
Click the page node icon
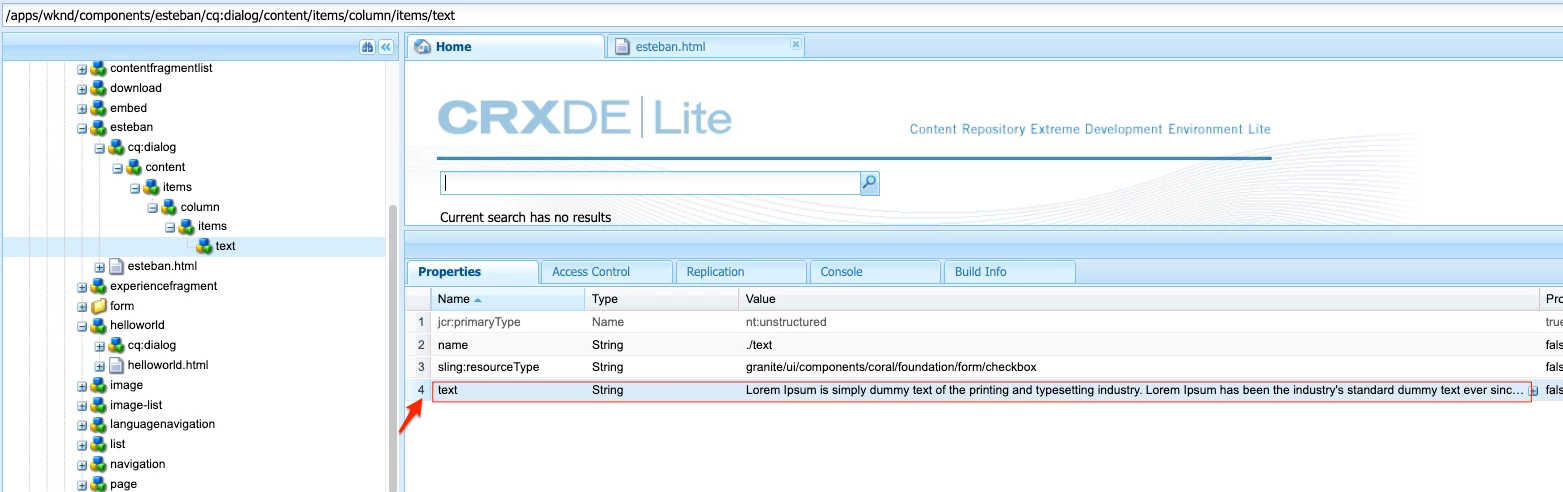pos(98,484)
